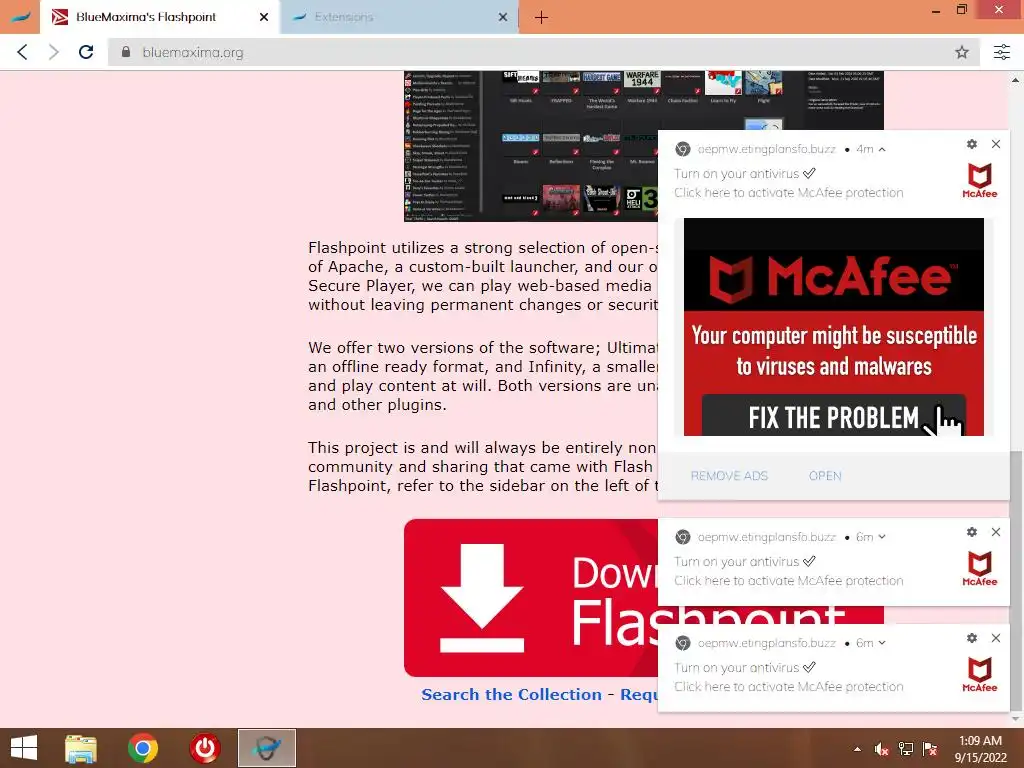The image size is (1024, 768).
Task: Click REMOVE ADS in the notification
Action: coord(729,476)
